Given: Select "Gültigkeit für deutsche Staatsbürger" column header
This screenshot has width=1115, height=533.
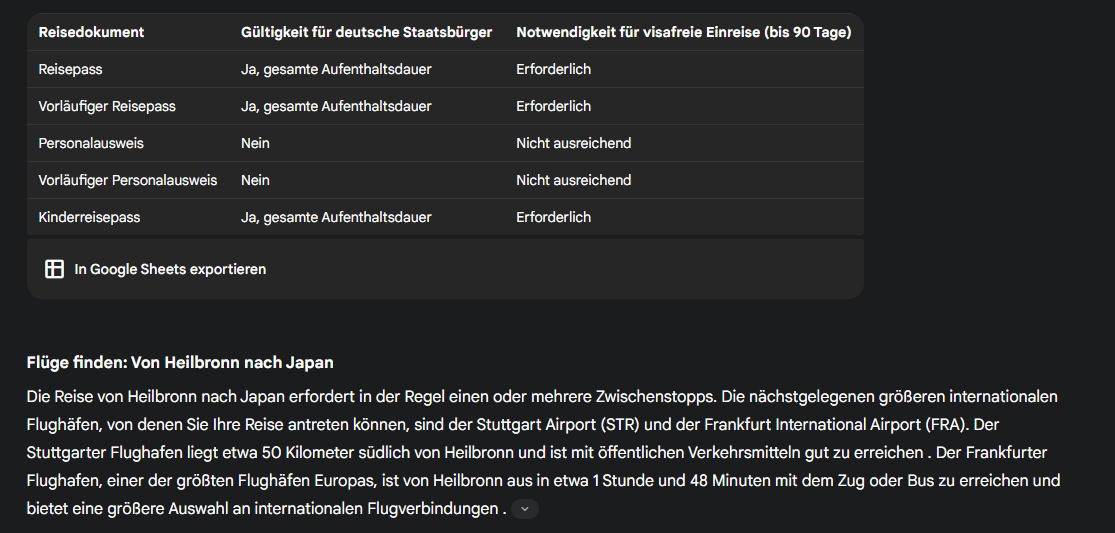Looking at the screenshot, I should click(x=366, y=32).
